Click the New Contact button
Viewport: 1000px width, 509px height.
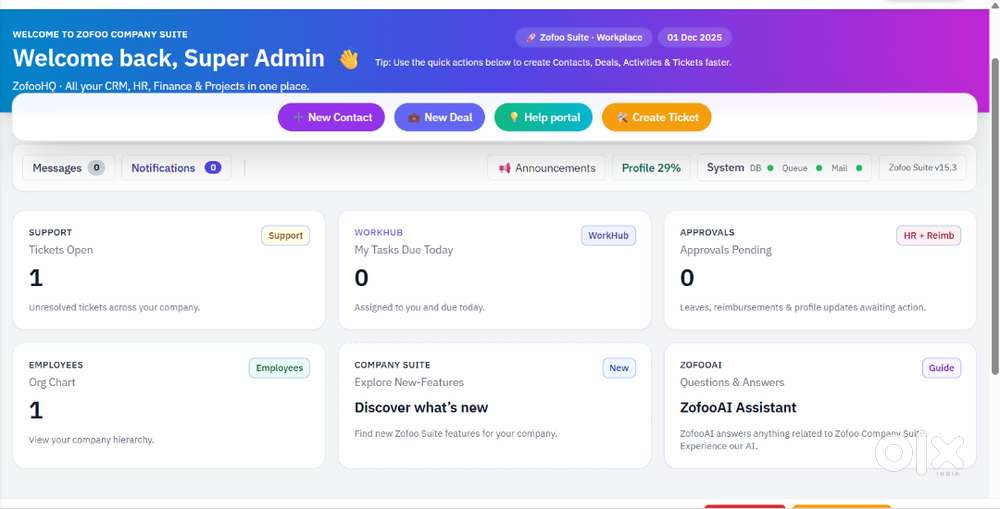(x=331, y=117)
